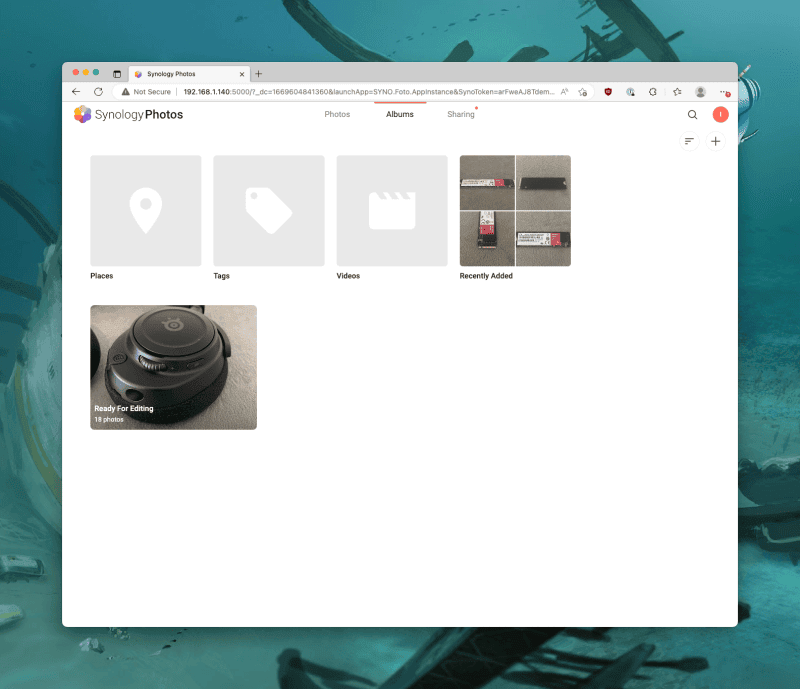Open the Tags album

point(269,211)
